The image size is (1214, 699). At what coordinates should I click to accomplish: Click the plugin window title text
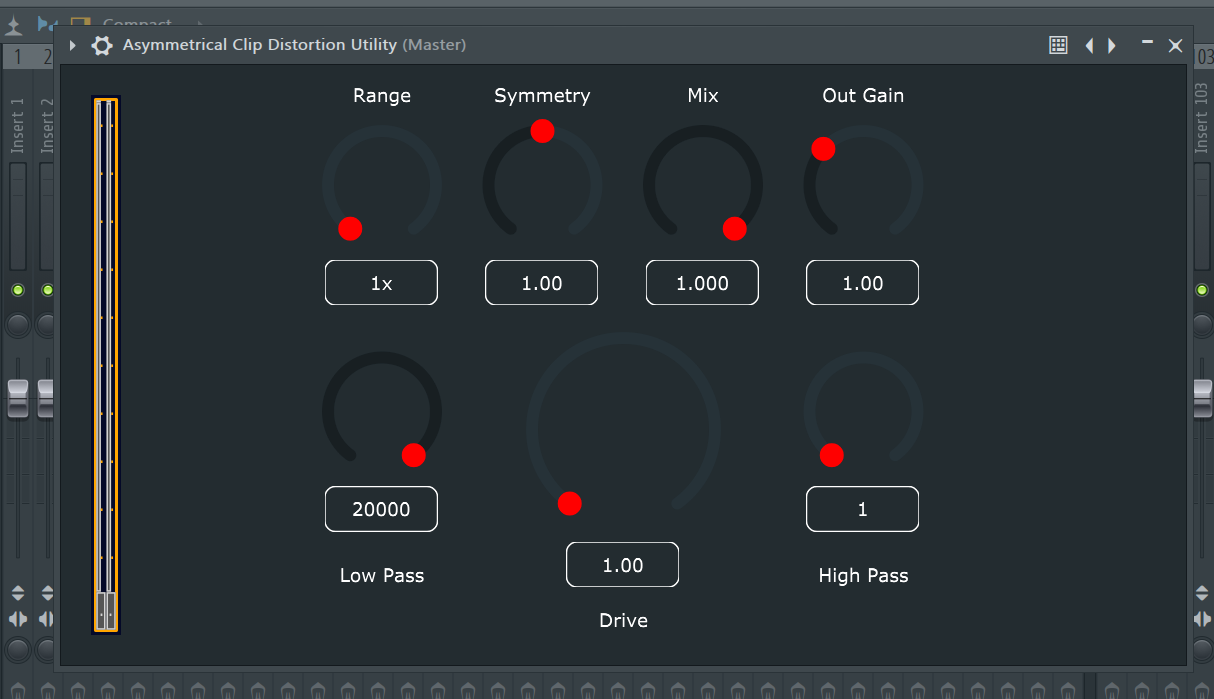(294, 45)
